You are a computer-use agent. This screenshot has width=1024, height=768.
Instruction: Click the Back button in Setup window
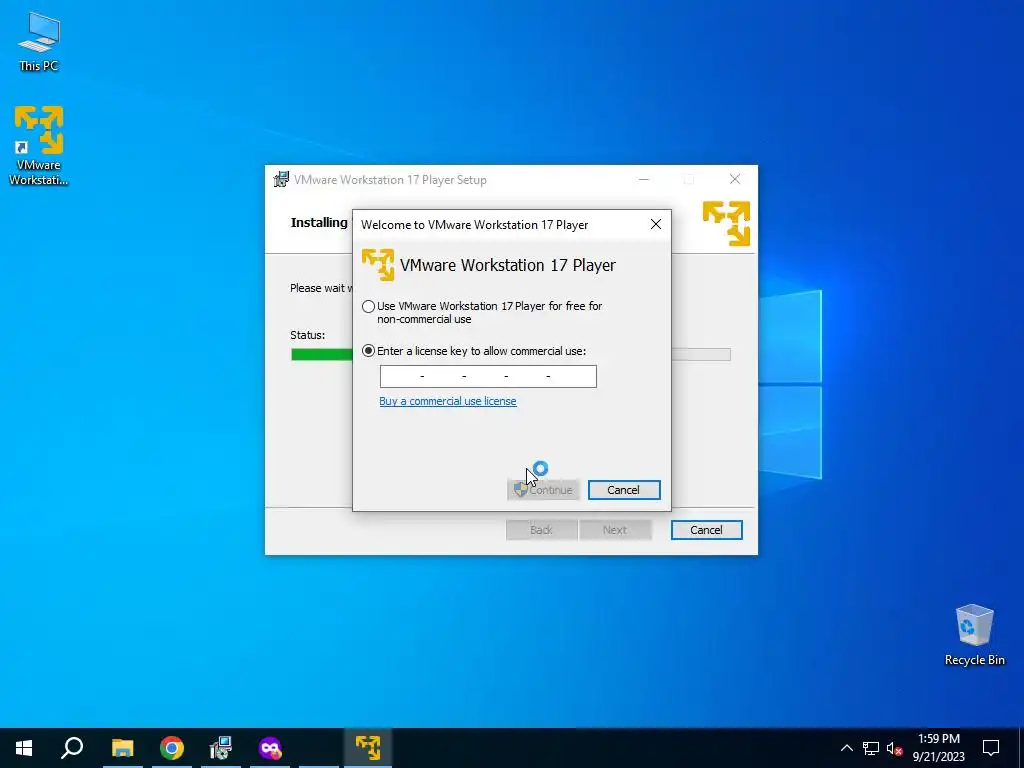pos(541,530)
